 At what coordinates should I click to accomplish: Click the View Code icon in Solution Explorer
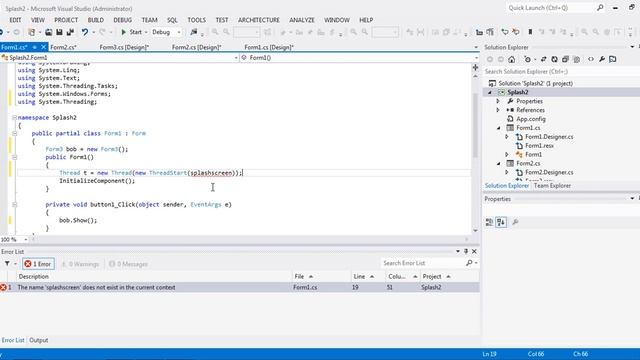591,59
